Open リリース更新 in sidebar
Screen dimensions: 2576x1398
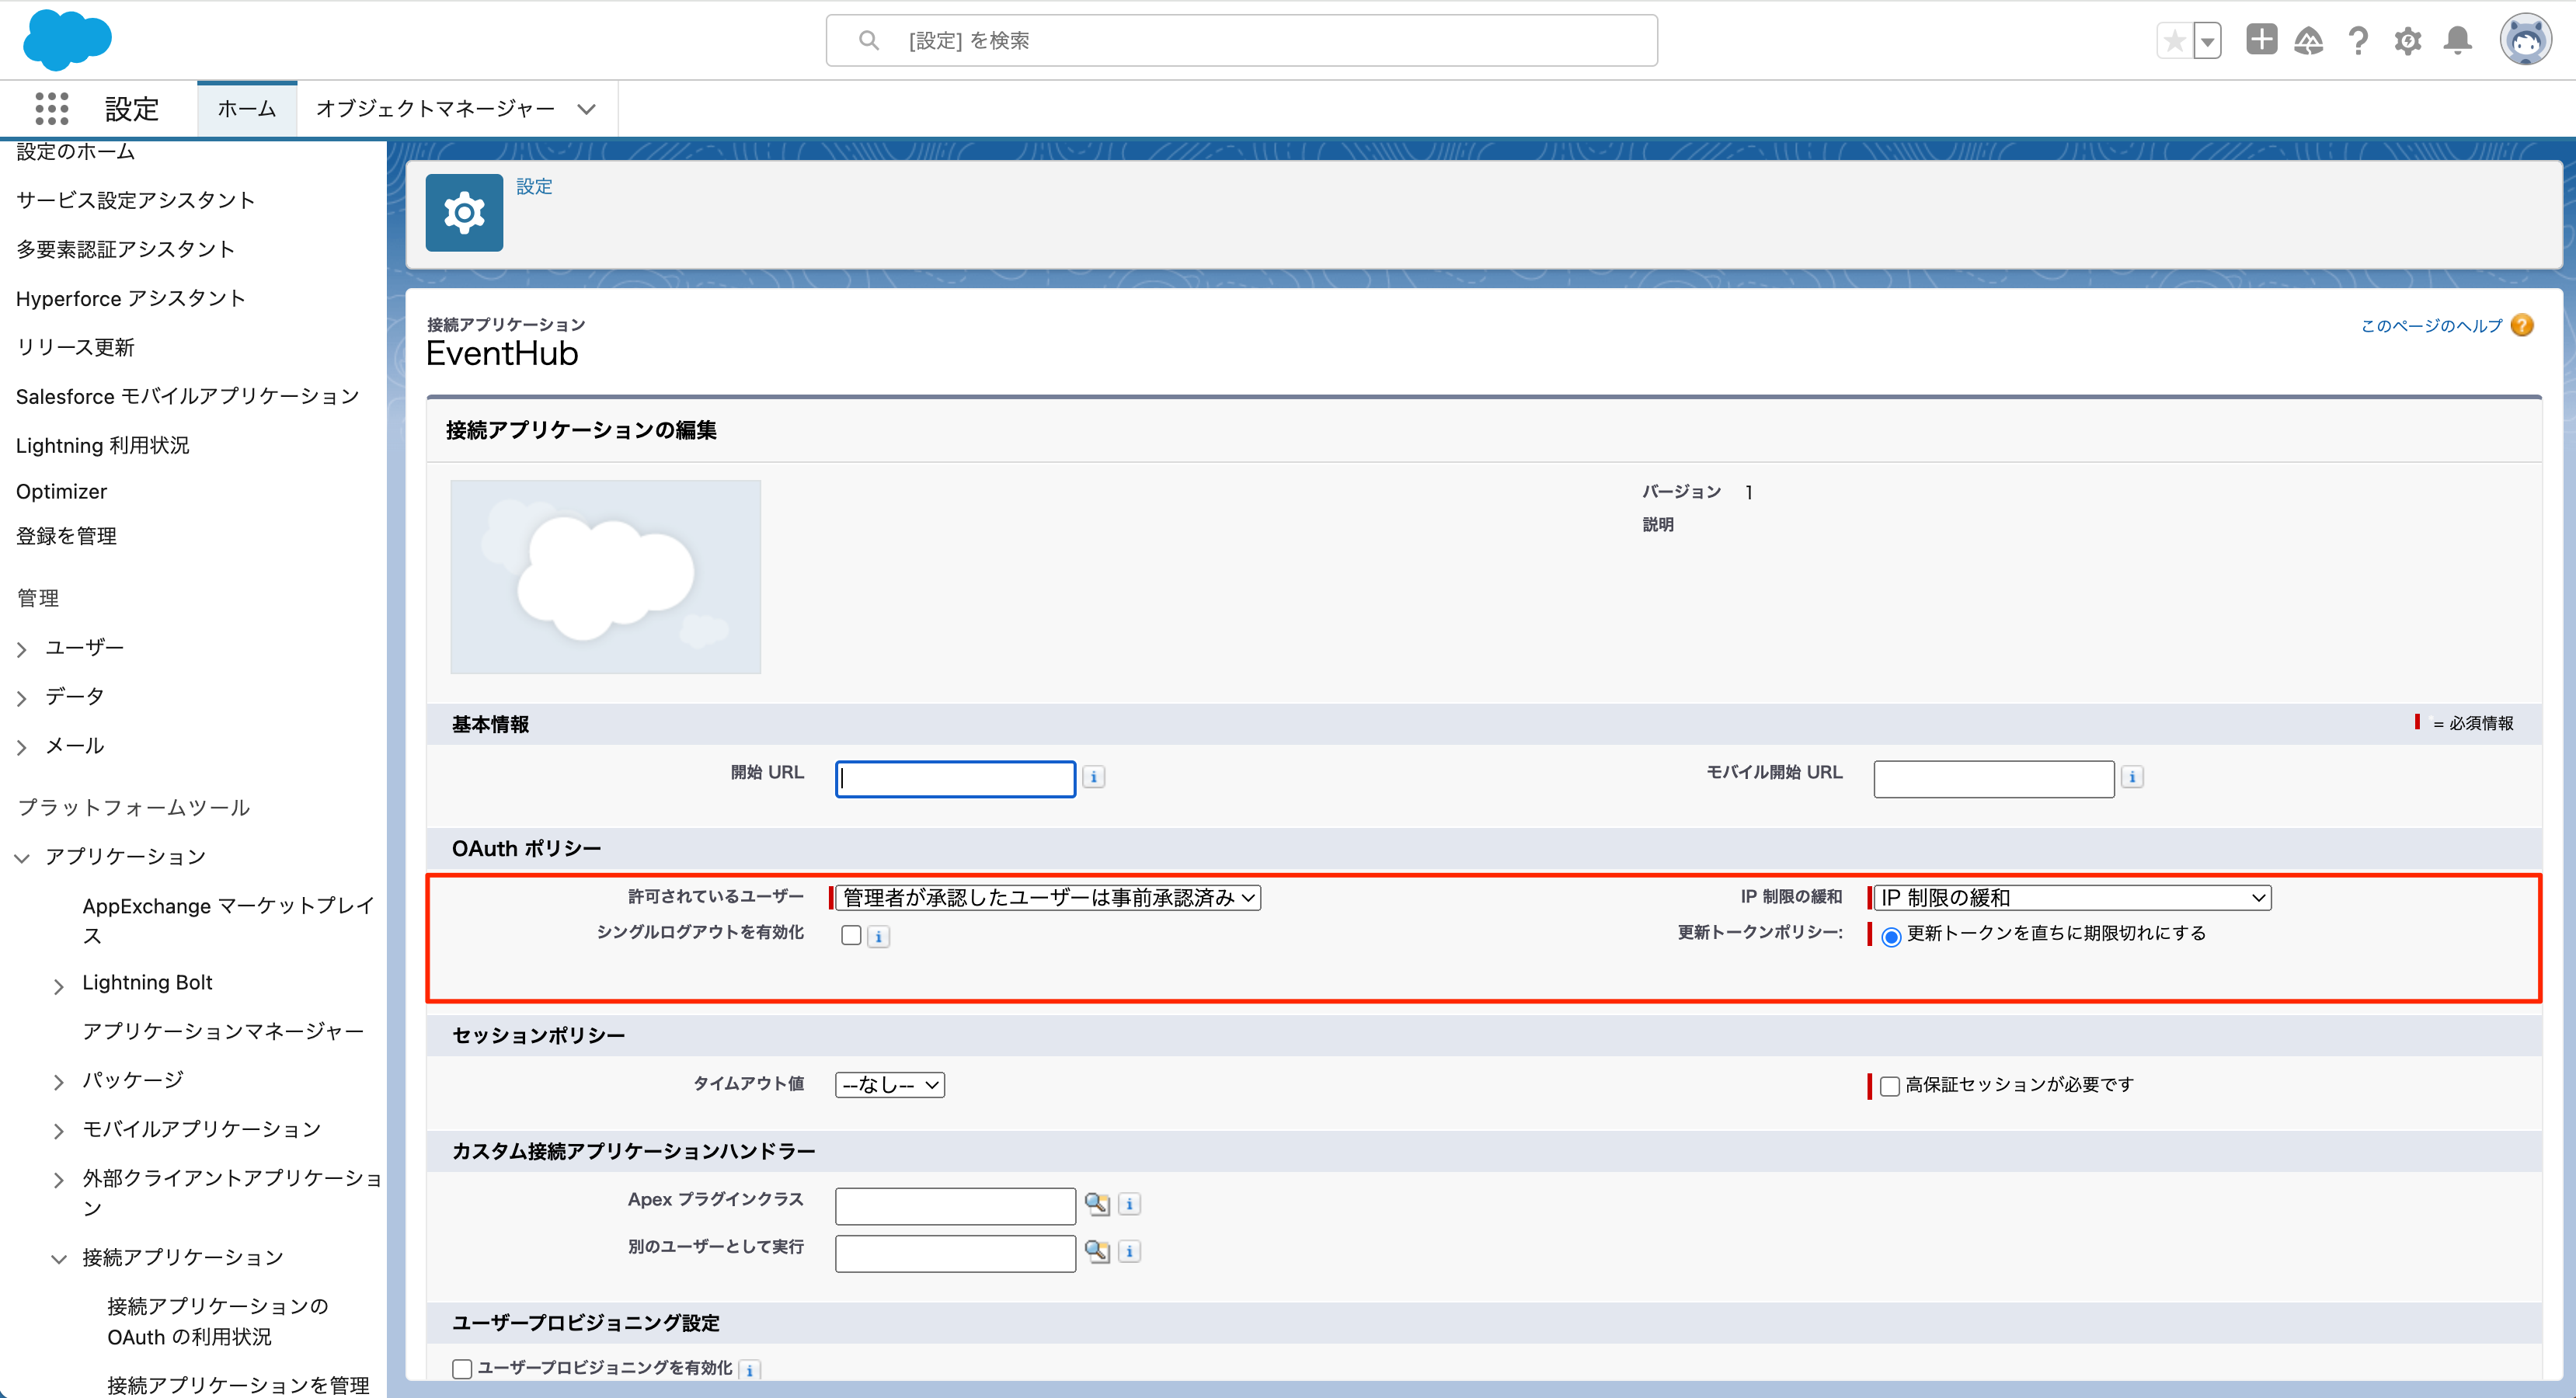pos(75,347)
